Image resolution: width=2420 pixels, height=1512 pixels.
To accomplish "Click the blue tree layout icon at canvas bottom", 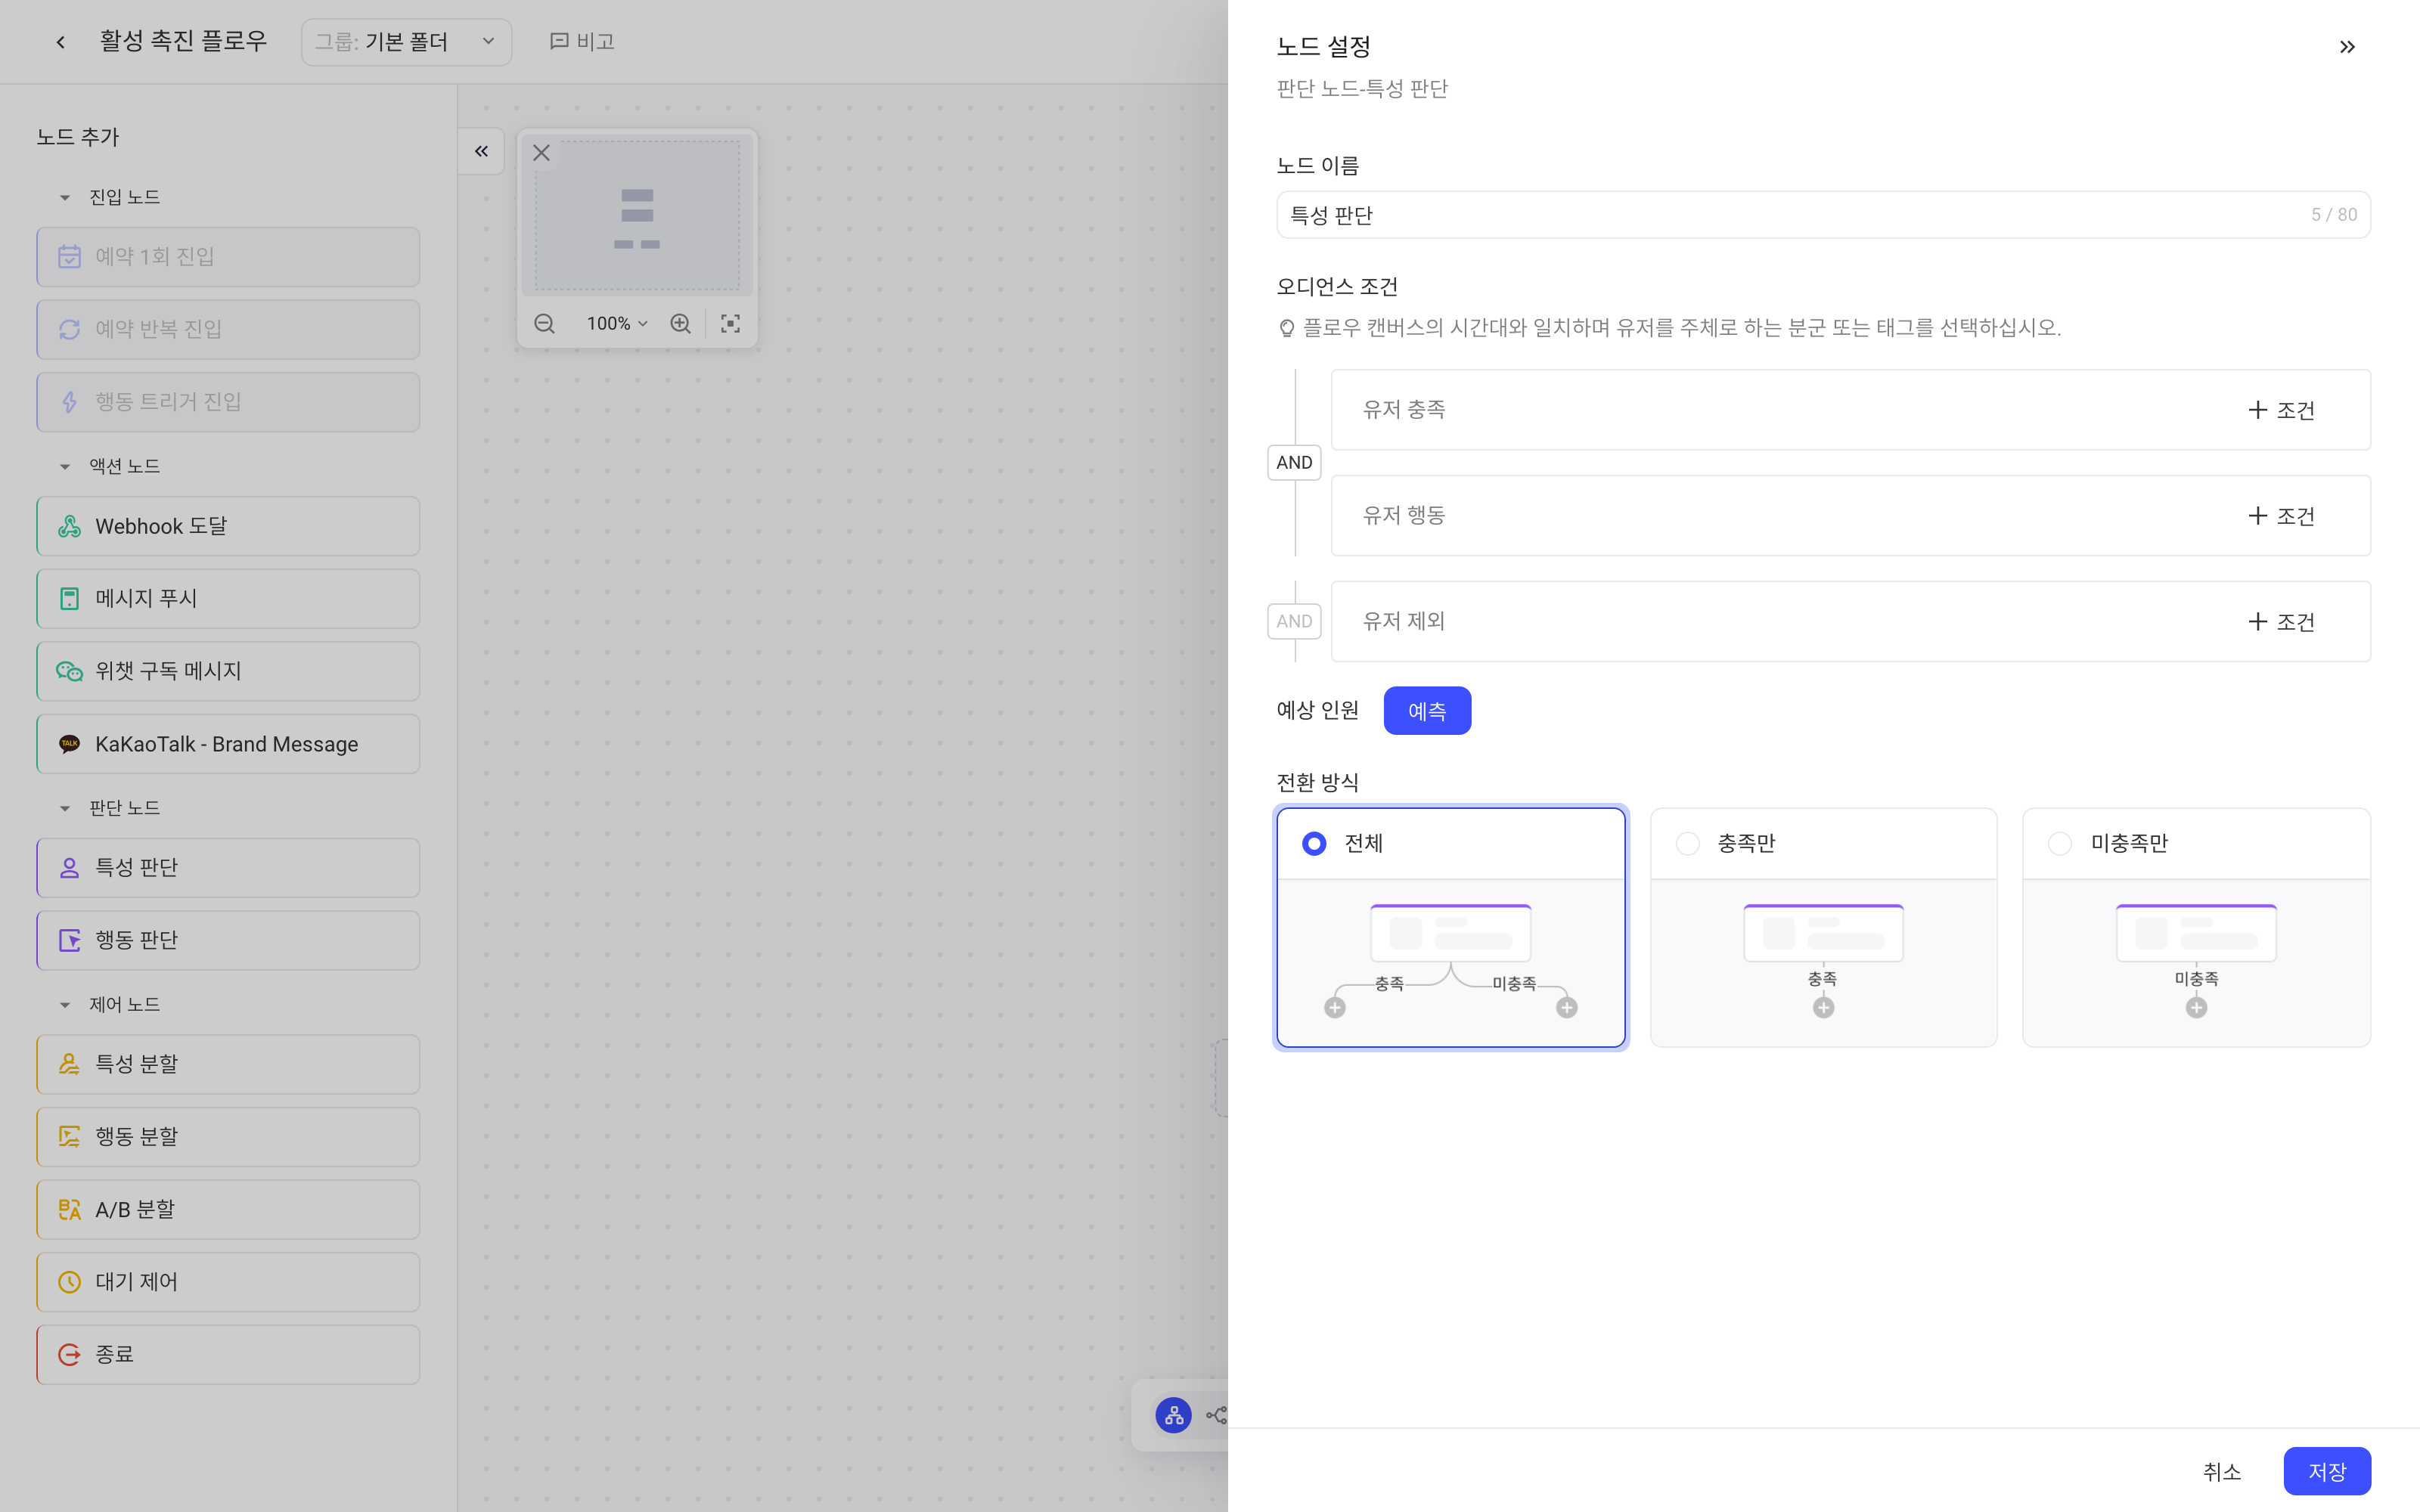I will pyautogui.click(x=1173, y=1415).
